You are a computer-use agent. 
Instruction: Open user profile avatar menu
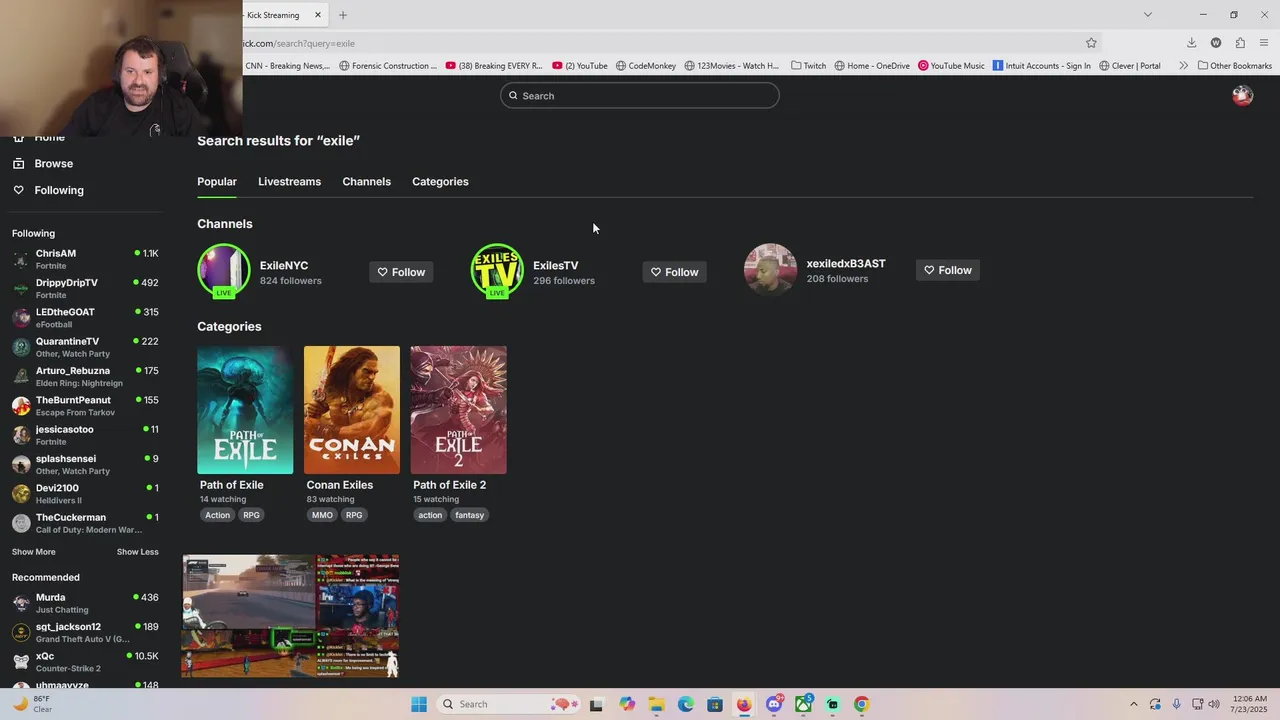tap(1242, 96)
